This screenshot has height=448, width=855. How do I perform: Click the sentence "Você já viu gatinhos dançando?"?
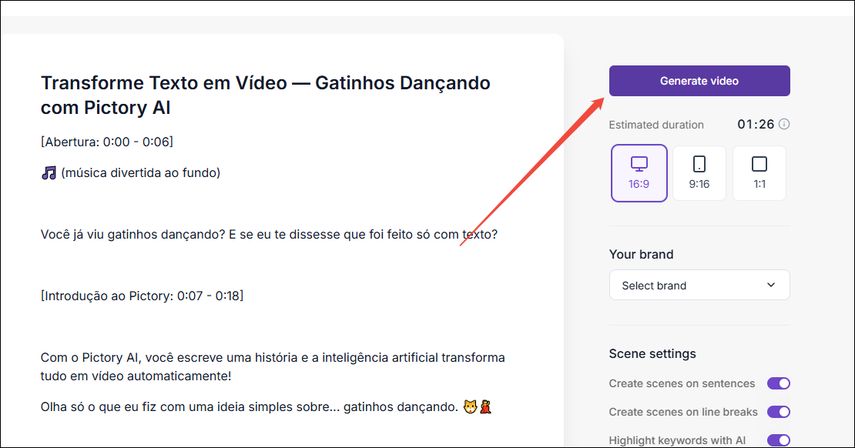(133, 234)
